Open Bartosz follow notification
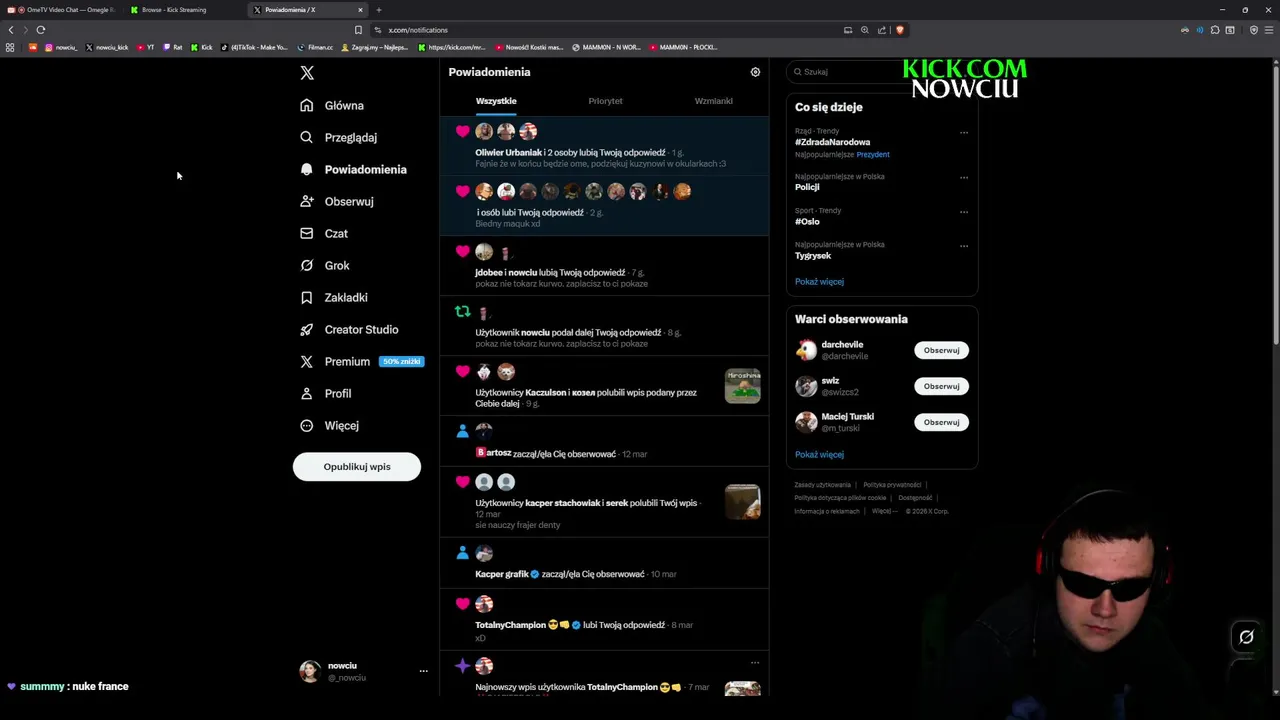 pyautogui.click(x=604, y=441)
